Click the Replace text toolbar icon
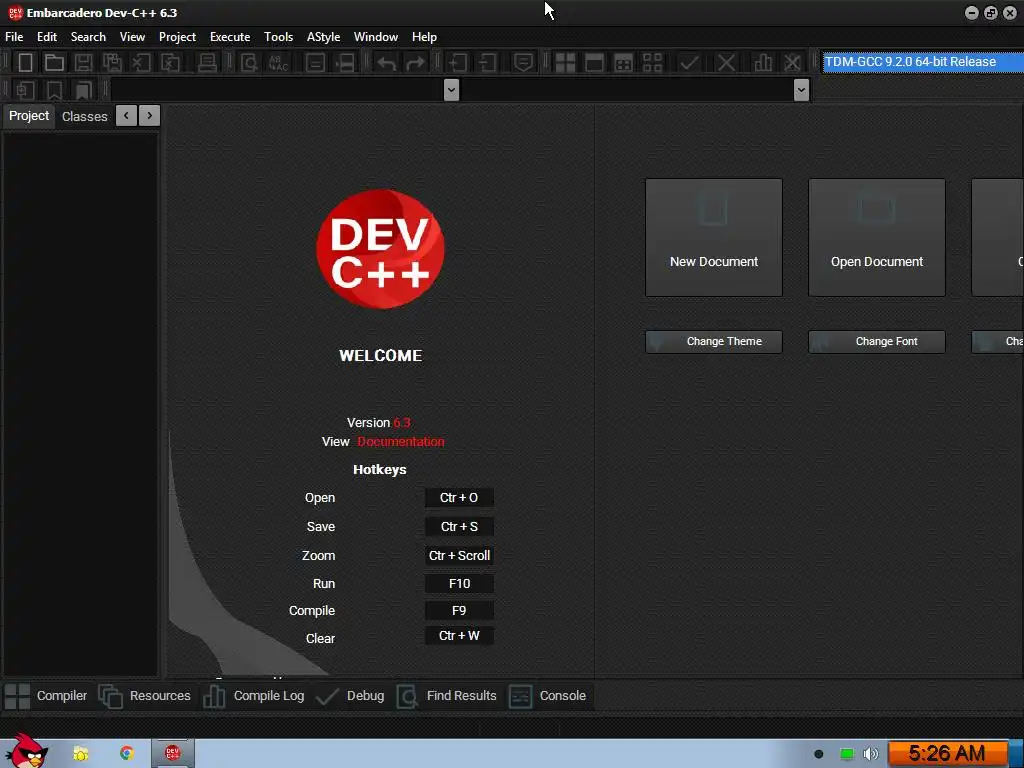This screenshot has width=1024, height=768. (x=279, y=63)
